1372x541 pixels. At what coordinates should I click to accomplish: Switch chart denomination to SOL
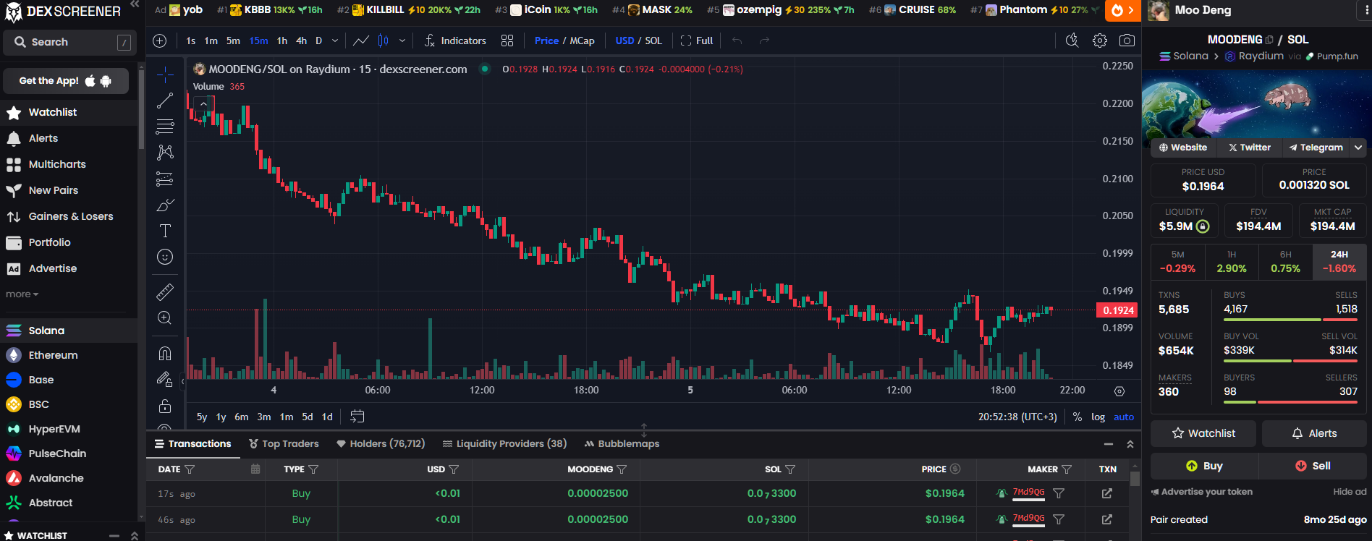point(653,41)
